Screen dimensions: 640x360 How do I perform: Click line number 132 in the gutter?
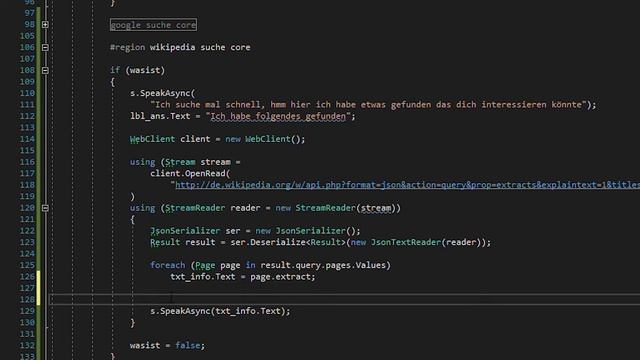(x=27, y=345)
